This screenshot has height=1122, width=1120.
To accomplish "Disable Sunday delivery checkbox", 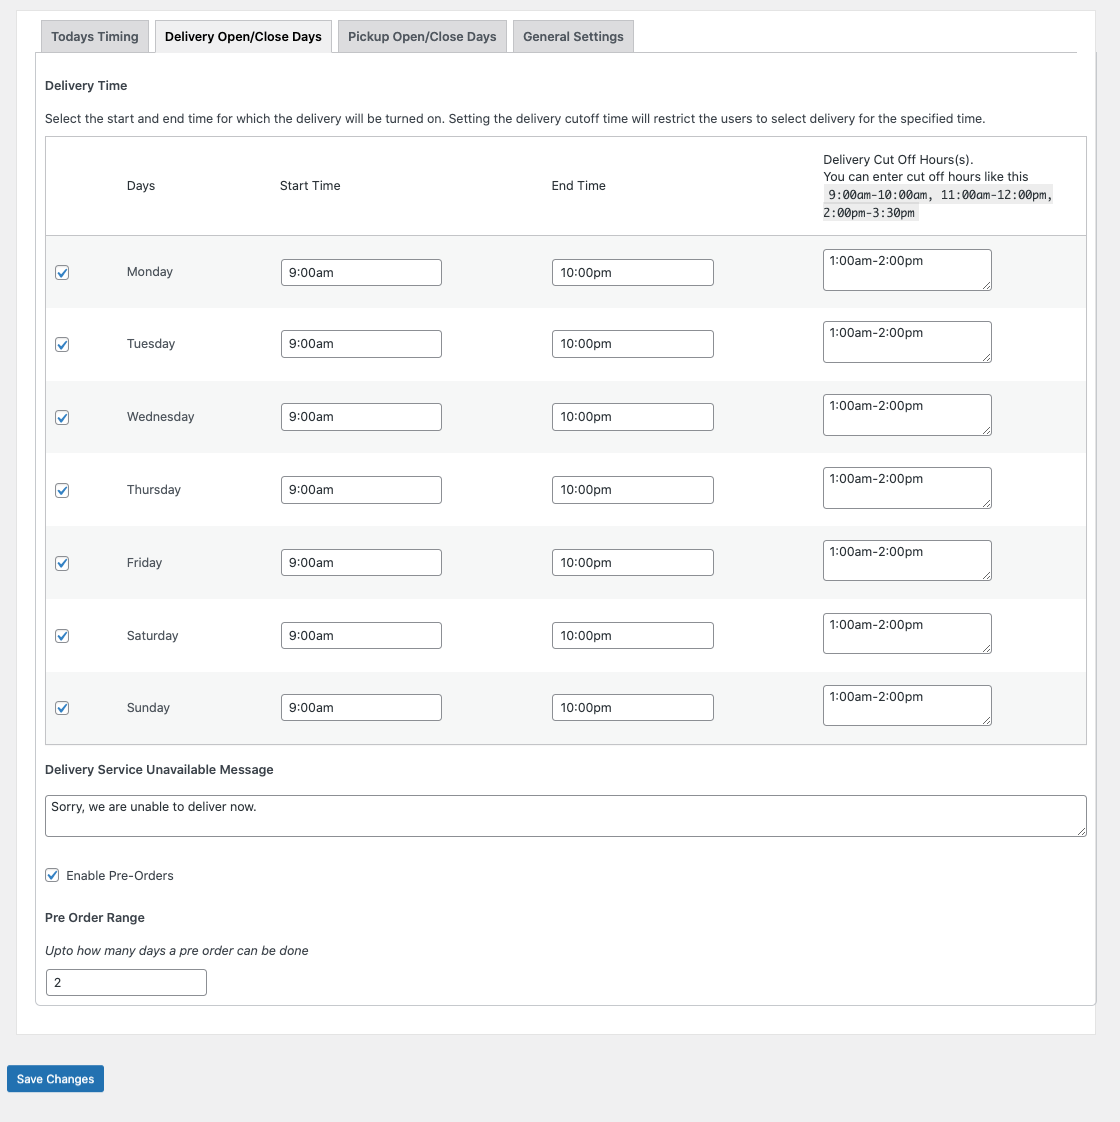I will (x=62, y=708).
